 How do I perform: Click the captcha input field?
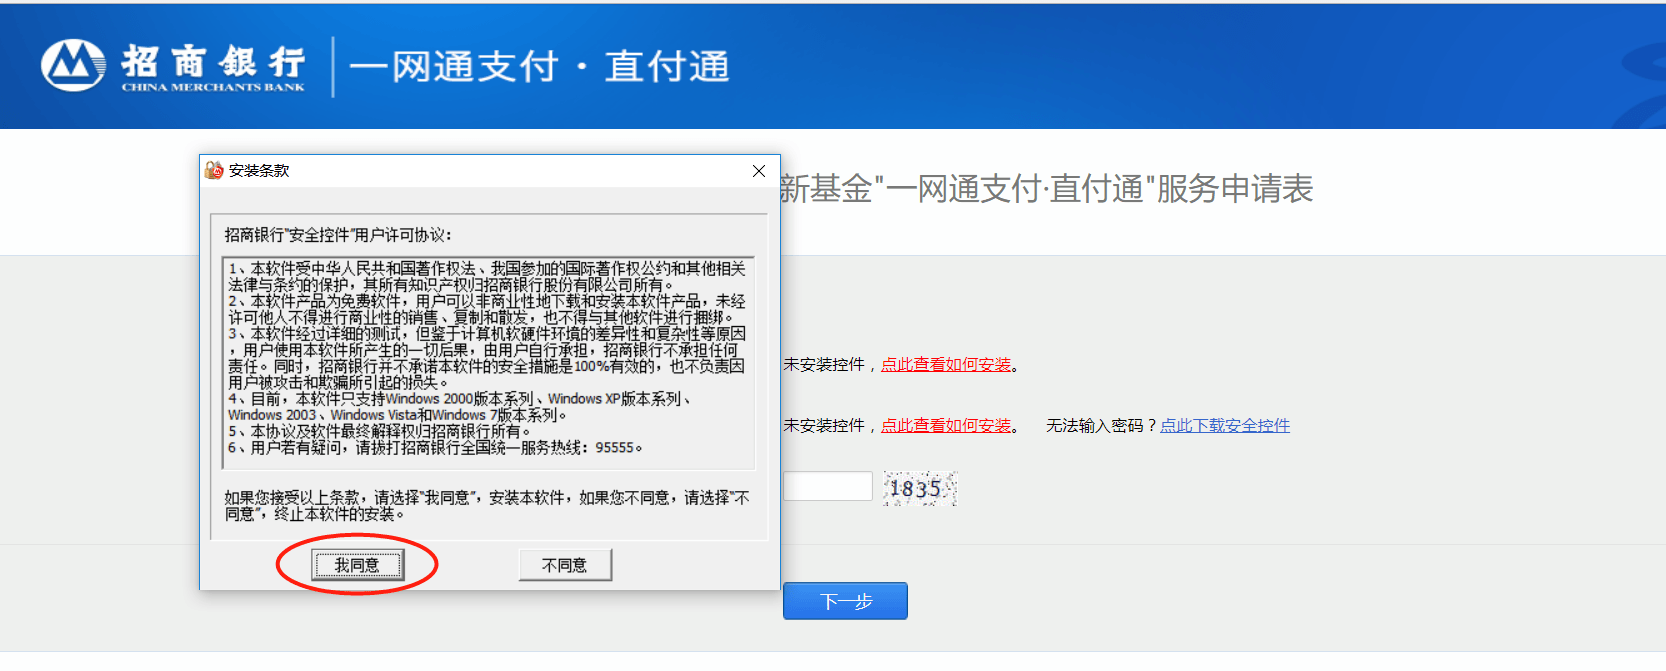click(828, 486)
